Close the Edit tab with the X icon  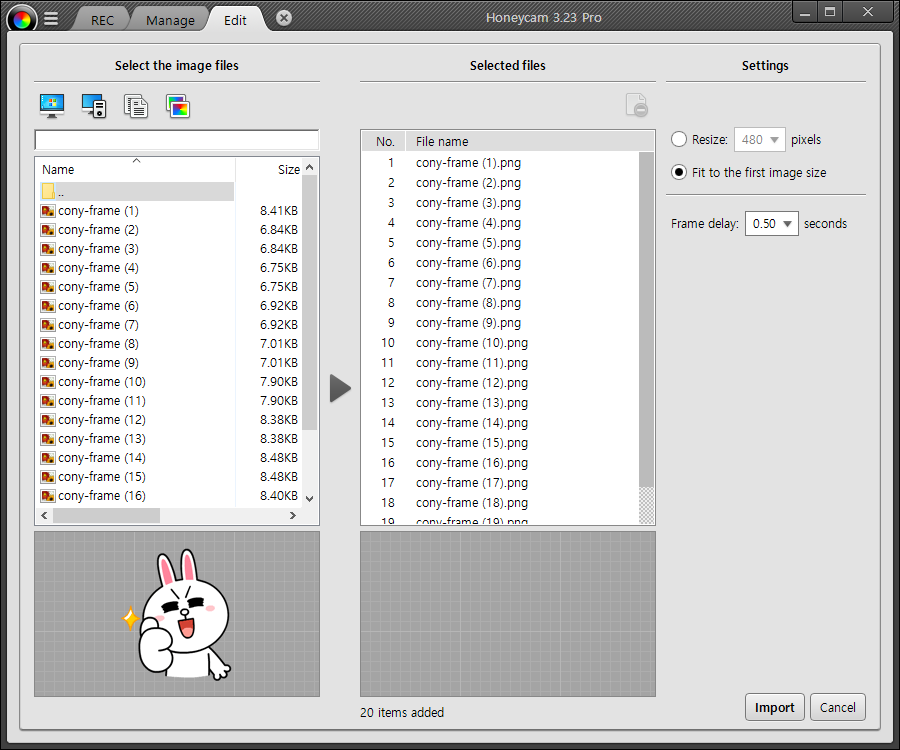(284, 18)
